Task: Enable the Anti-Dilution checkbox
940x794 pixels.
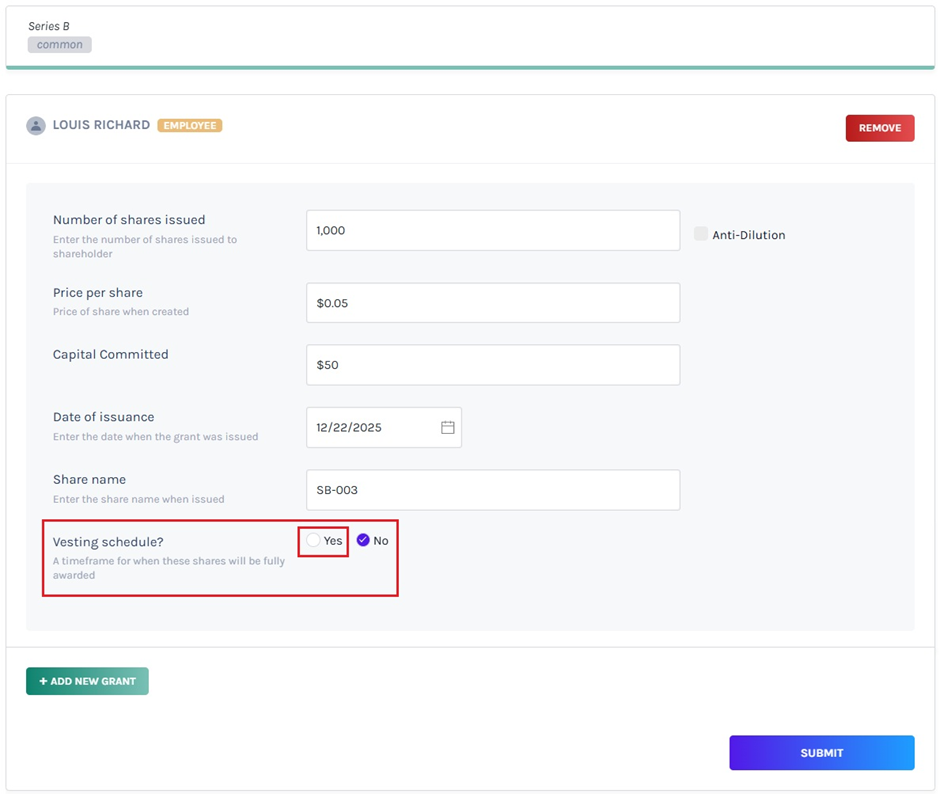Action: point(701,234)
